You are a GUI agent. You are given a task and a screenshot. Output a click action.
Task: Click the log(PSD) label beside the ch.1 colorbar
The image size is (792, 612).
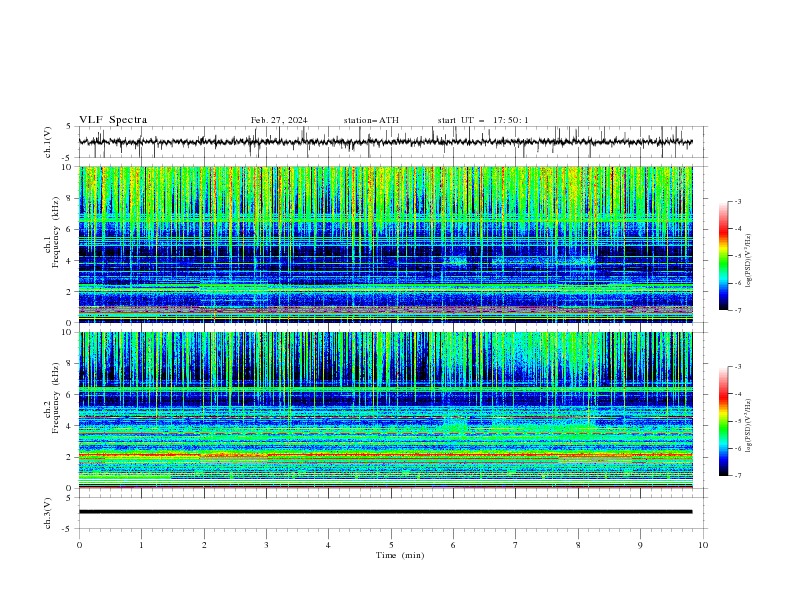point(749,261)
